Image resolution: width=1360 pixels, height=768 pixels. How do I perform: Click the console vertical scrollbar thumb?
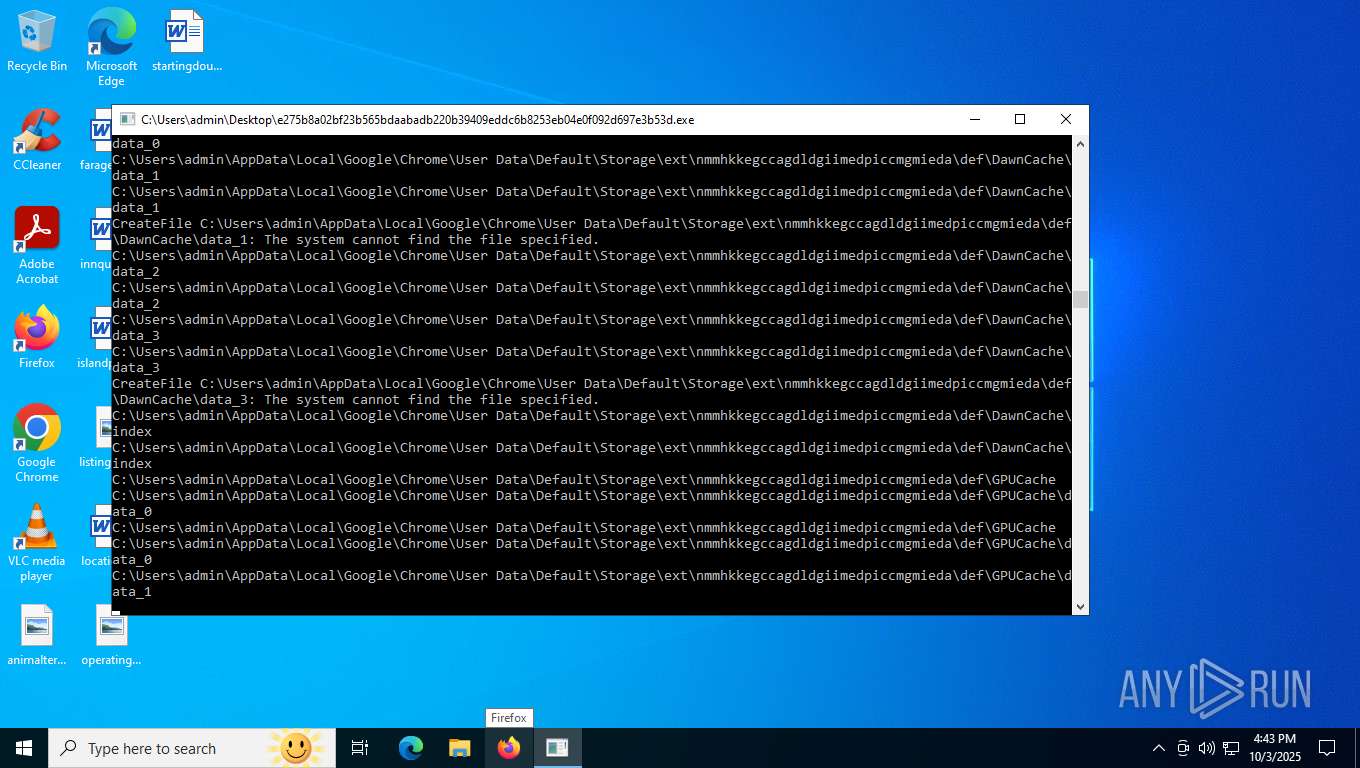pyautogui.click(x=1080, y=300)
